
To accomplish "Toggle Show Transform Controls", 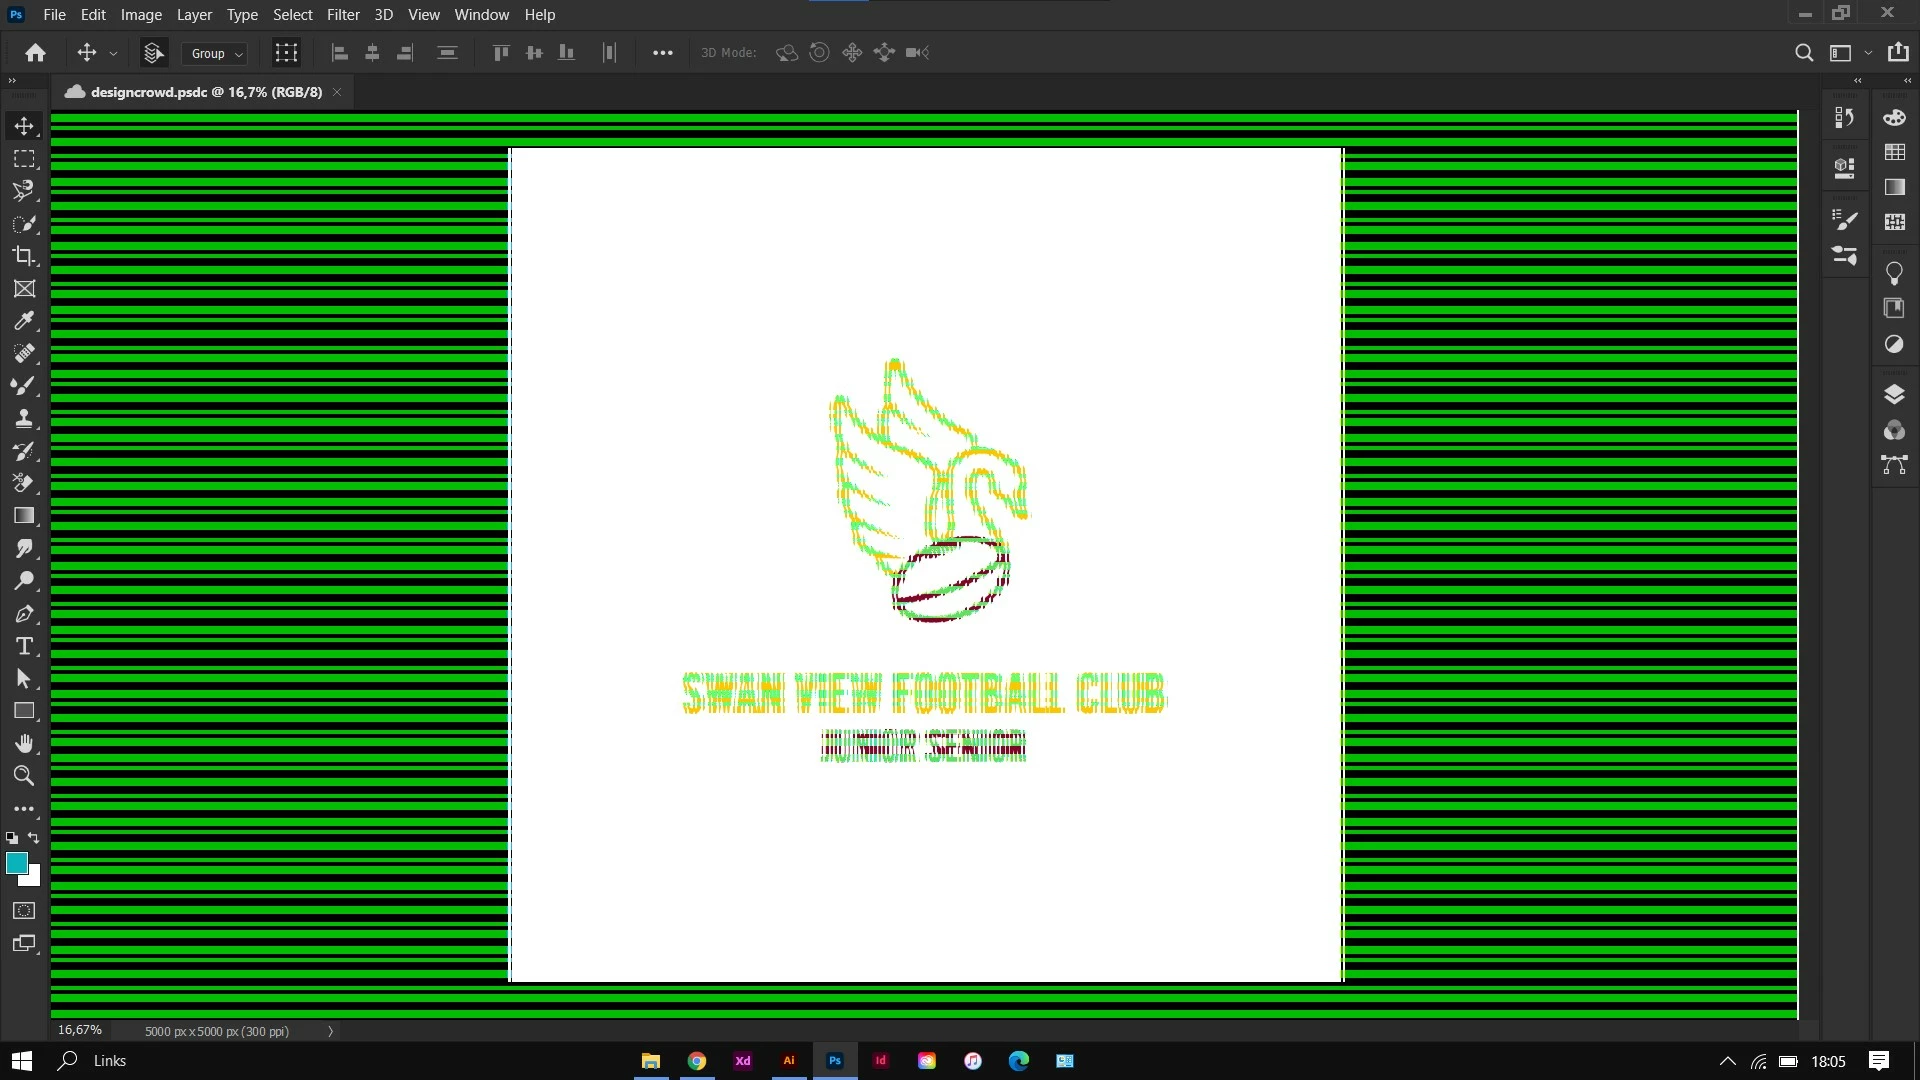I will point(286,53).
